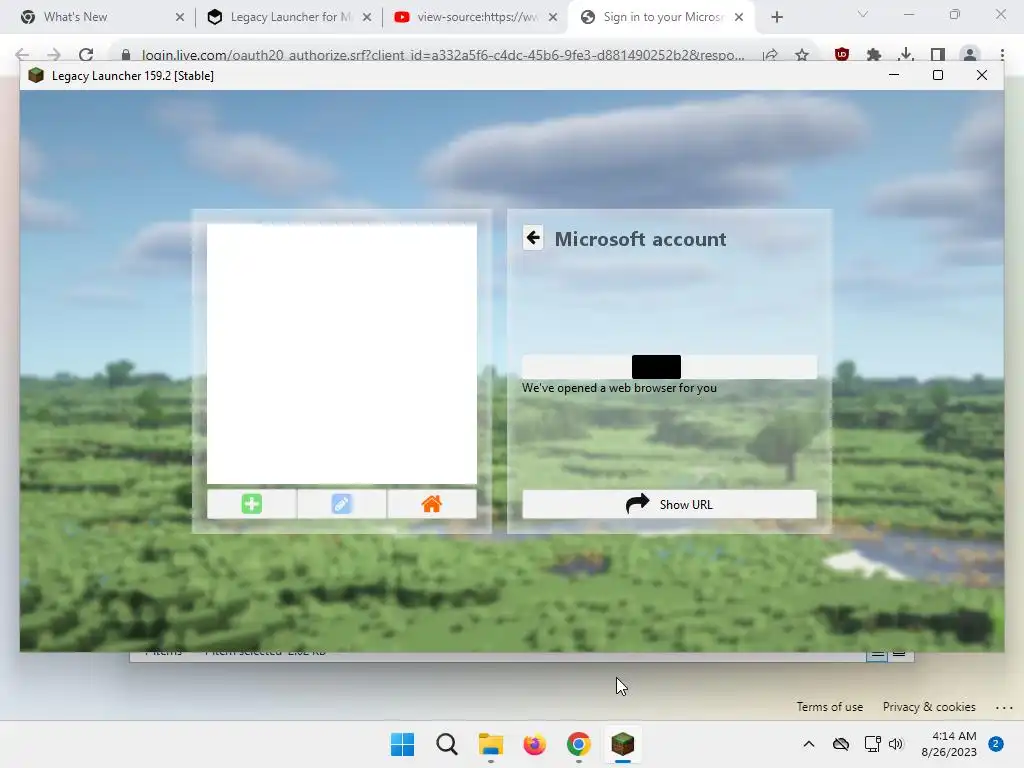1024x768 pixels.
Task: Close the Legacy Launcher window
Action: tap(982, 75)
